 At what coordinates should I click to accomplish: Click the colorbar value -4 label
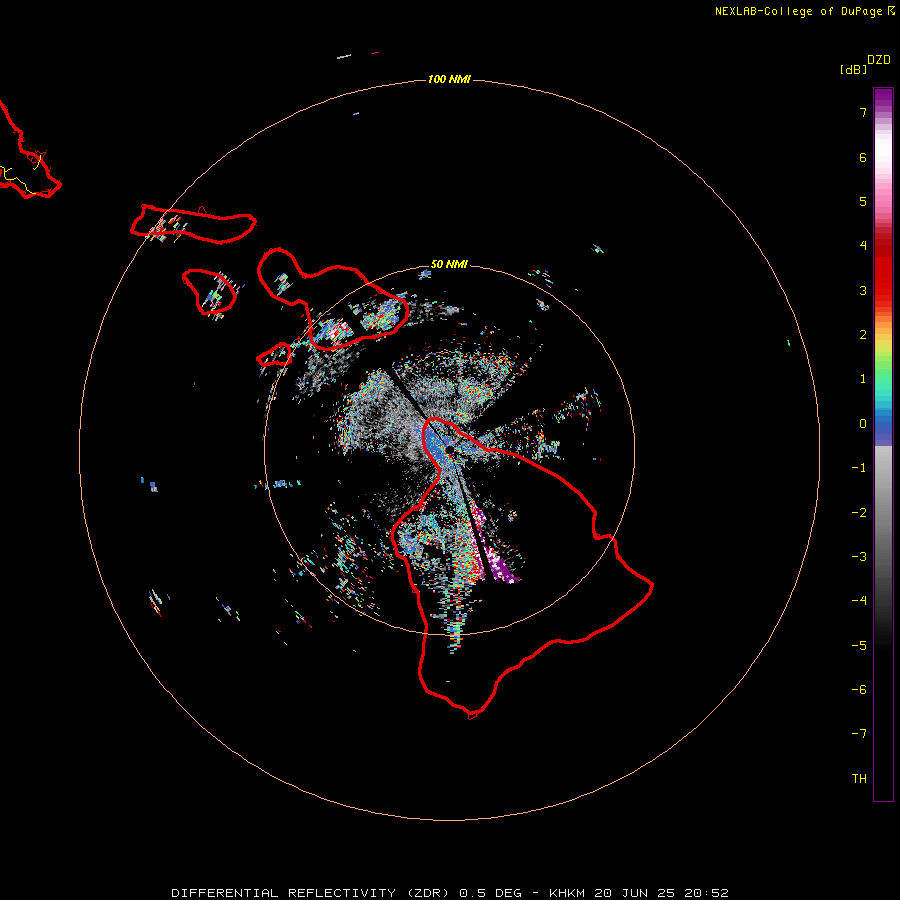(x=859, y=601)
